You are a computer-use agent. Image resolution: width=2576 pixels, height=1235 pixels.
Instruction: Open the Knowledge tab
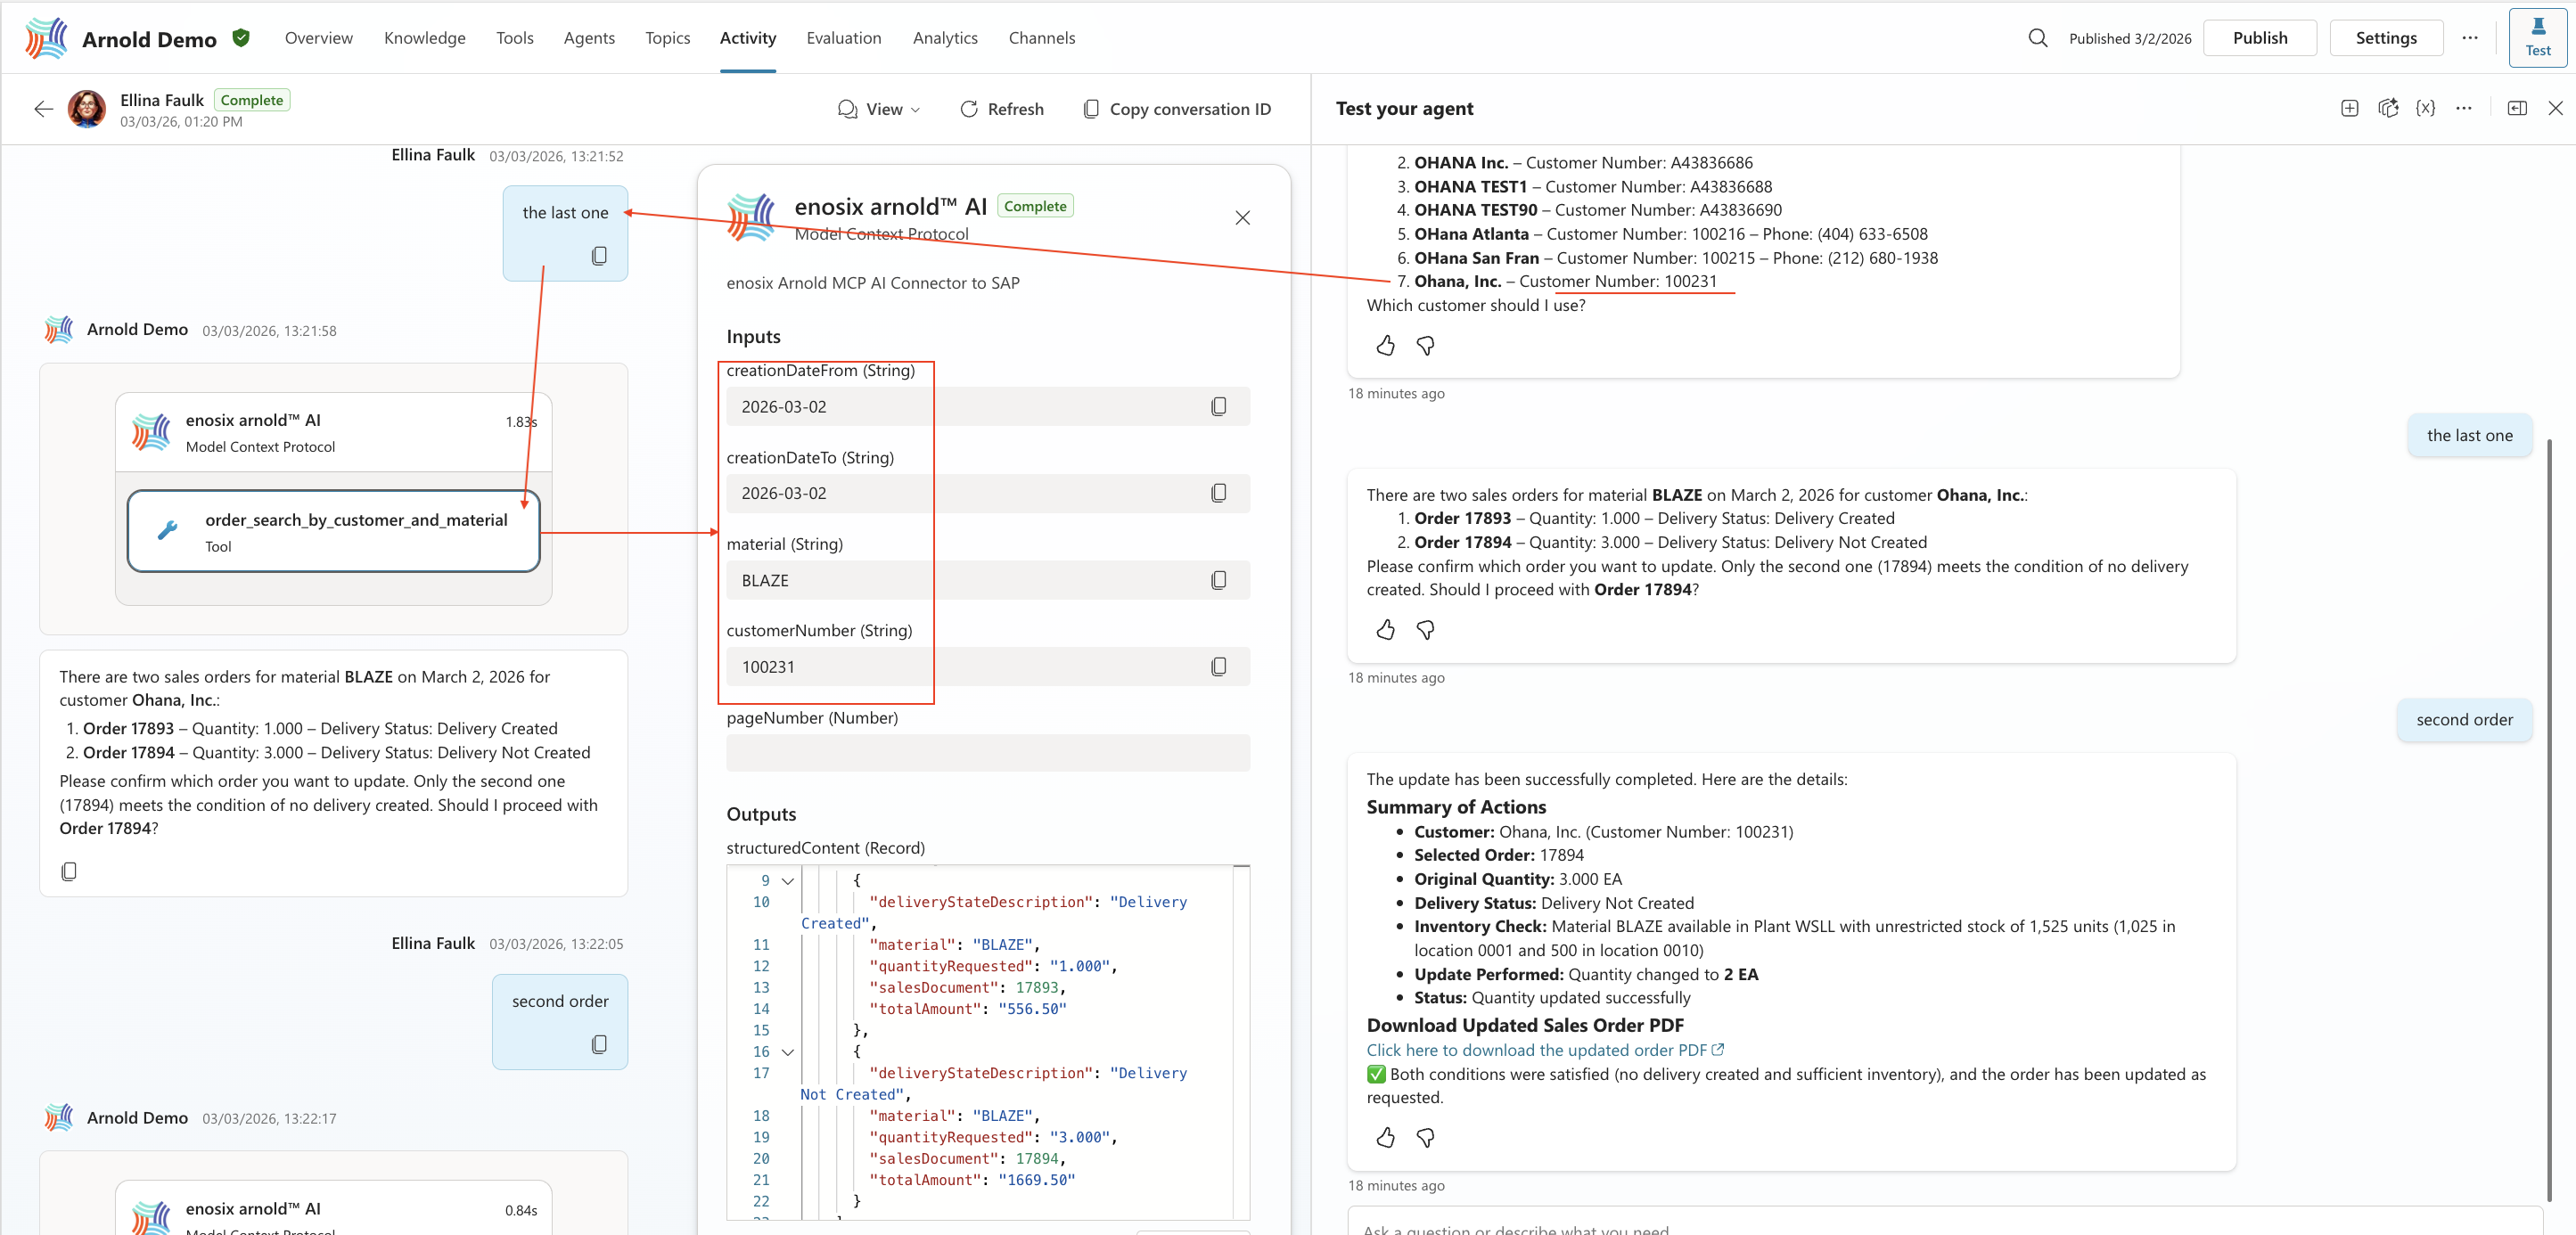[424, 38]
